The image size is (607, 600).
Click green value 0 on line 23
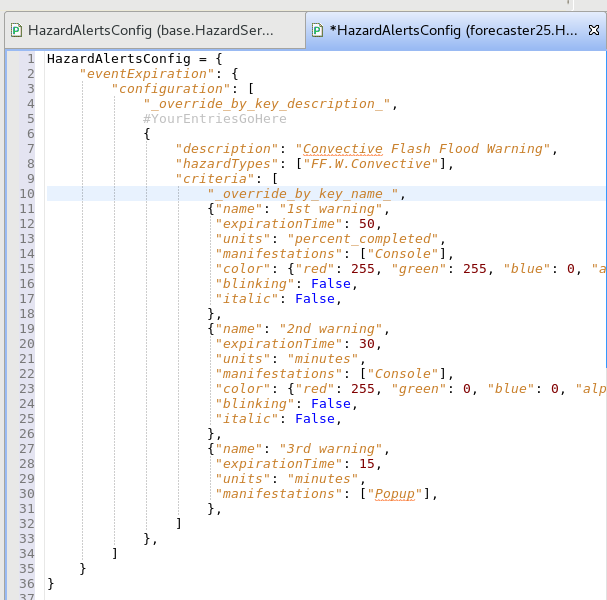466,389
